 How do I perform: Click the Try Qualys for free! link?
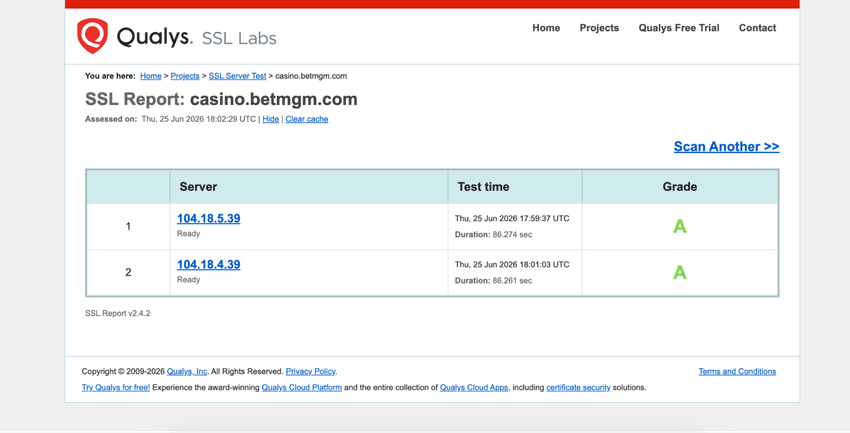[116, 387]
